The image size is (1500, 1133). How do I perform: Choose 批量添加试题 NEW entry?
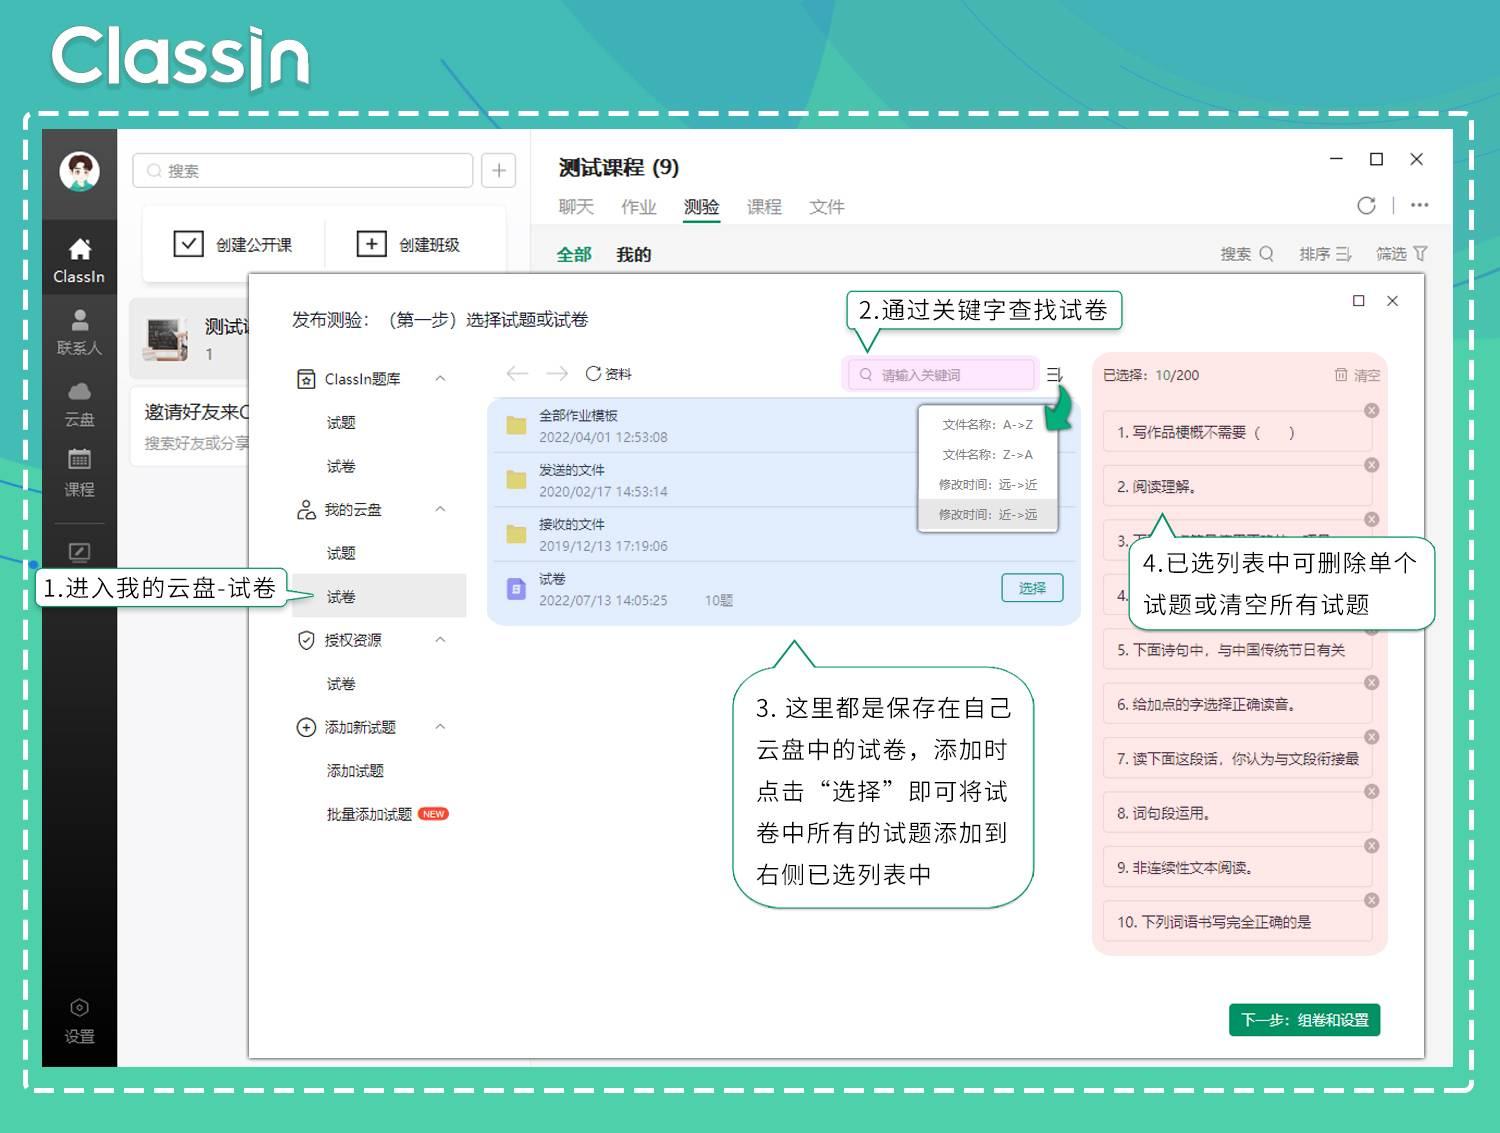coord(387,814)
